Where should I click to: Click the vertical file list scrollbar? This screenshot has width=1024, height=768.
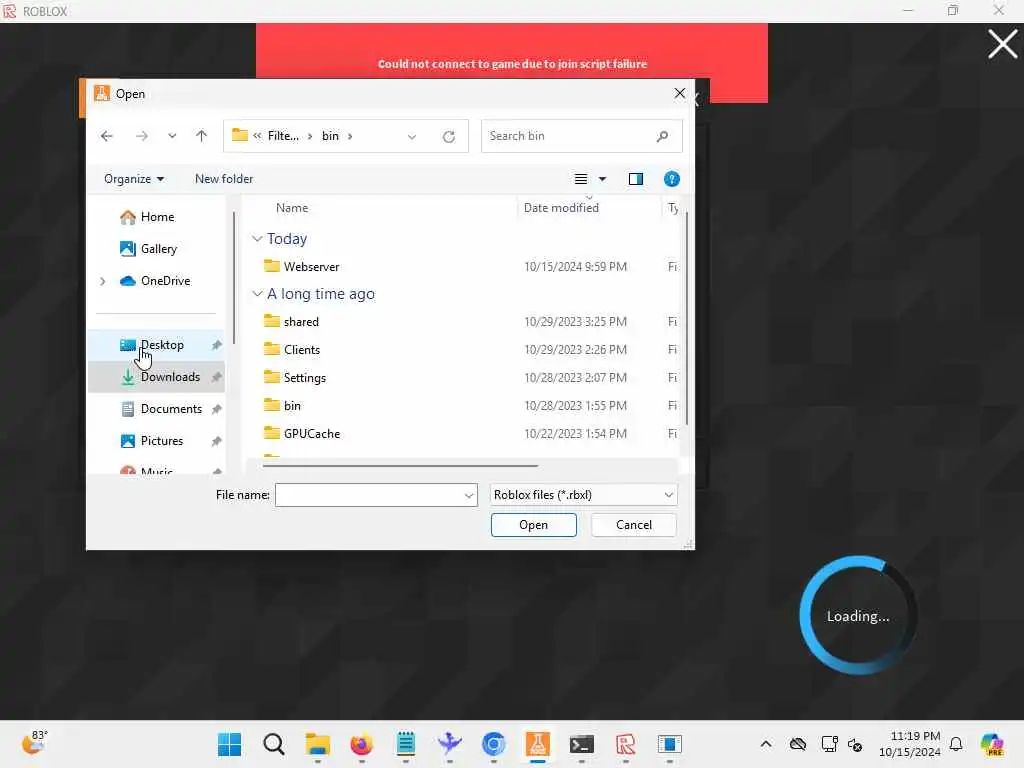click(686, 319)
